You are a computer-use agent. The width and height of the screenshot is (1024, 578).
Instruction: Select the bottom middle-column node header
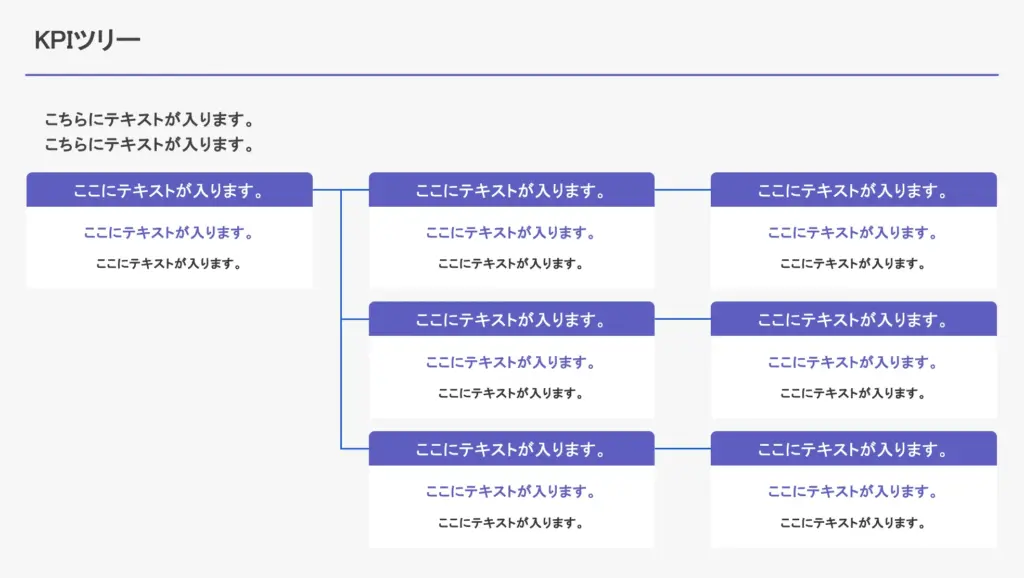(511, 449)
